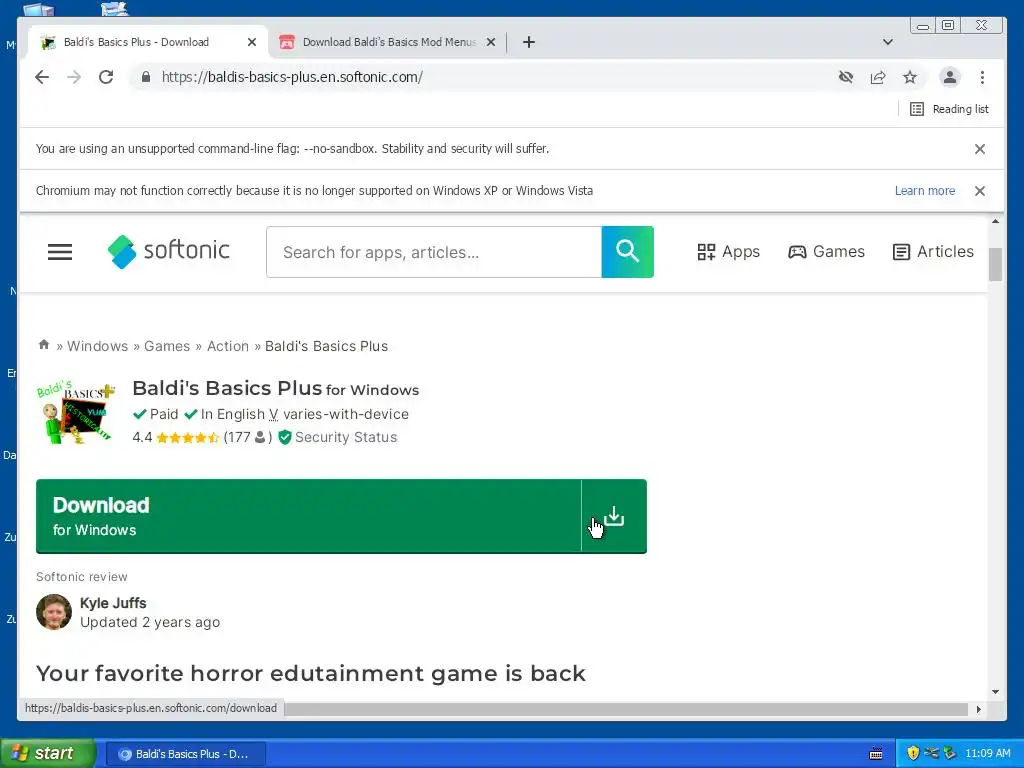Click the crossed-out eye icon in the address bar
Image resolution: width=1024 pixels, height=768 pixels.
[846, 77]
